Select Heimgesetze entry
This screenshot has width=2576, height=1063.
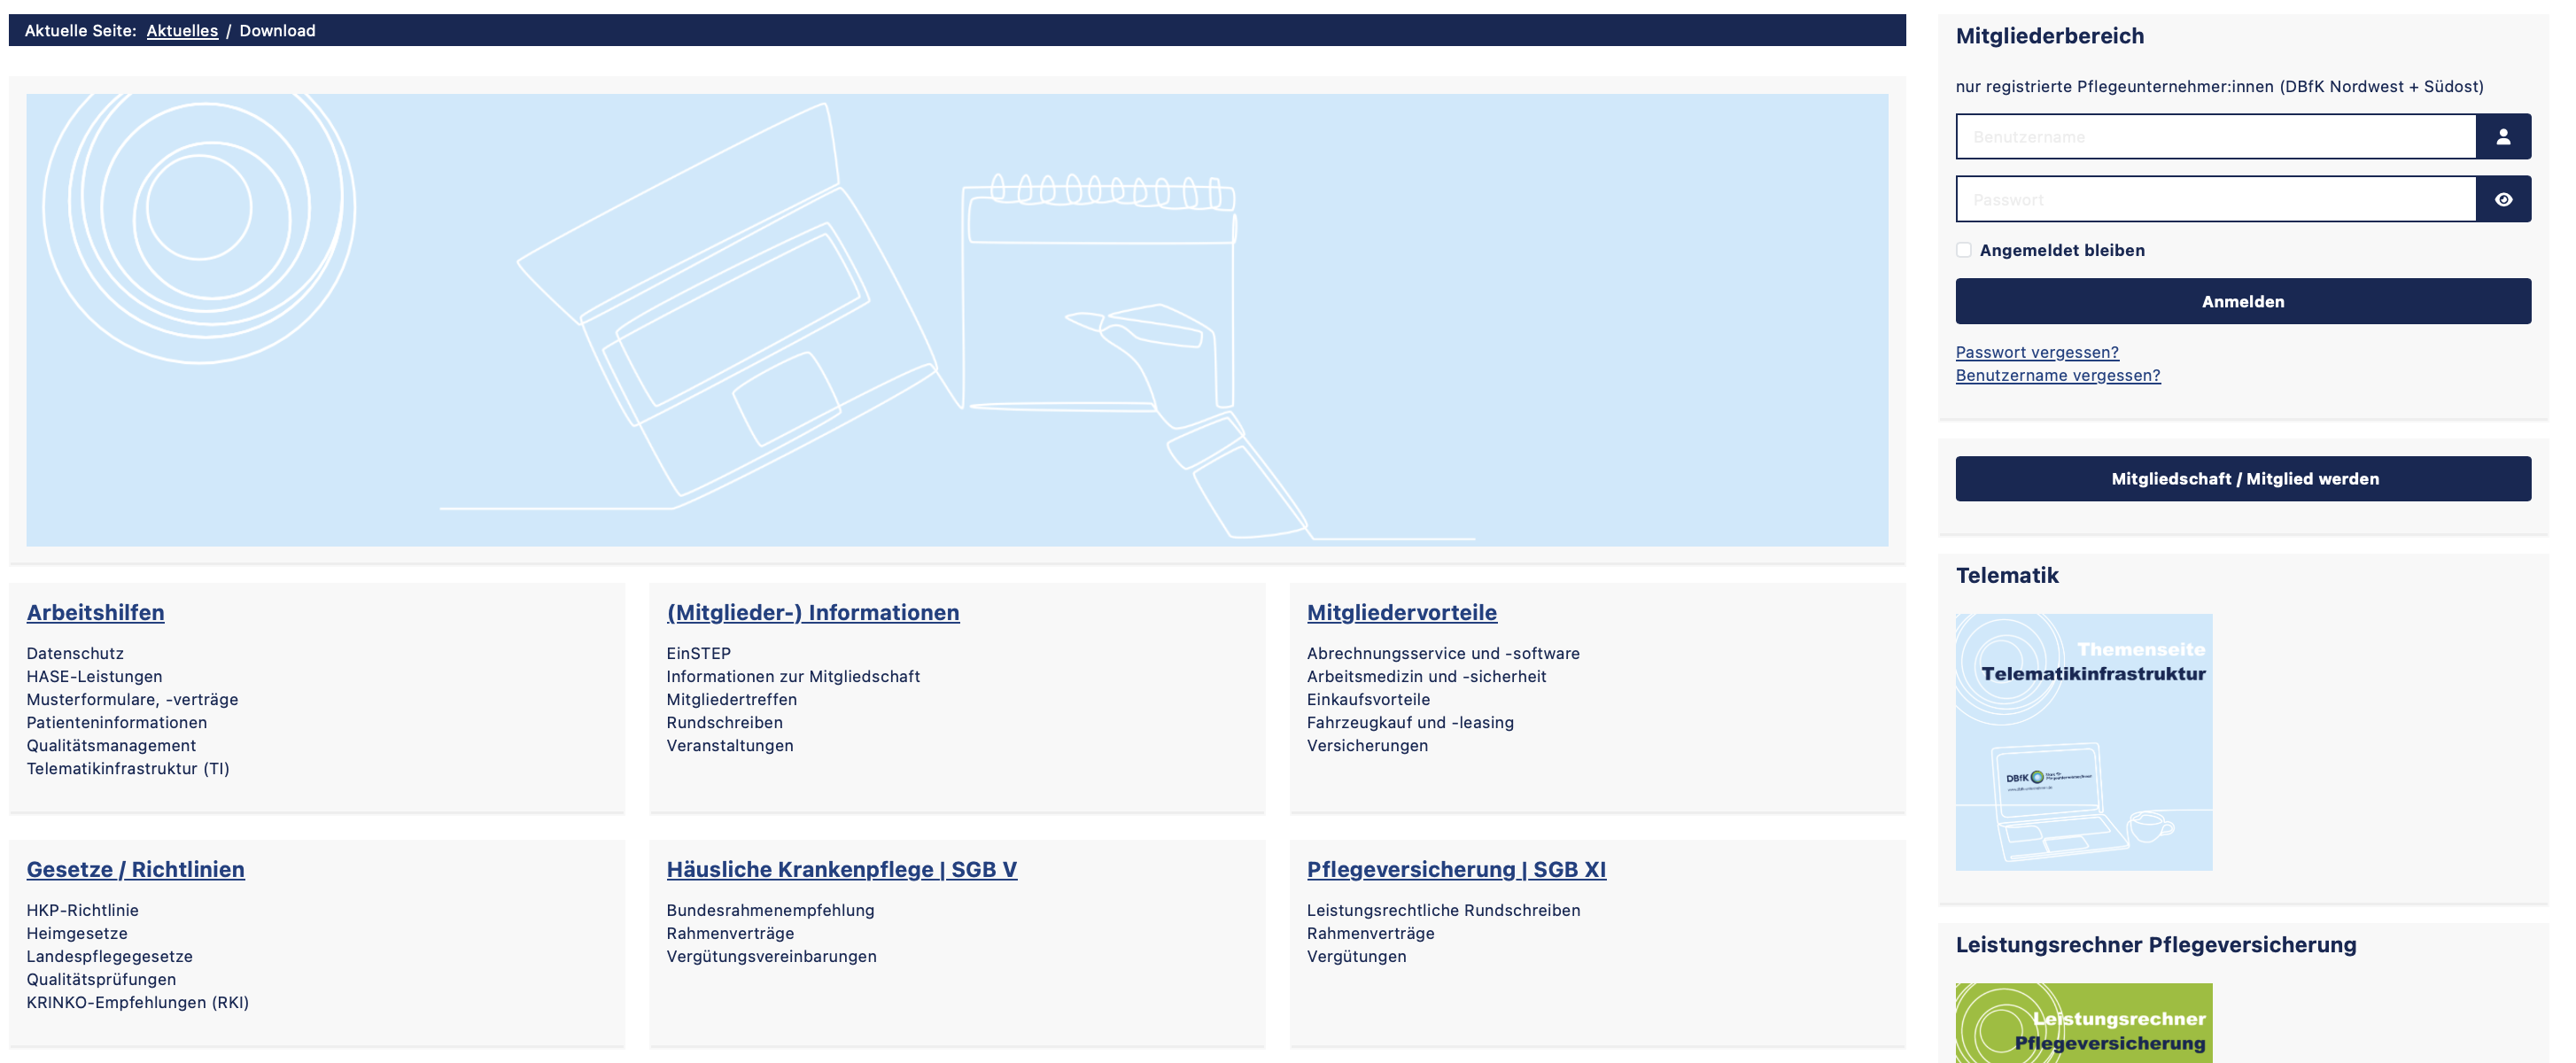tap(77, 933)
